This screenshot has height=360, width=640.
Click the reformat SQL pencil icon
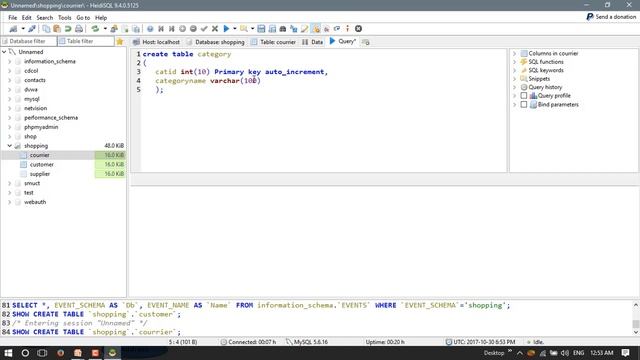pyautogui.click(x=304, y=29)
